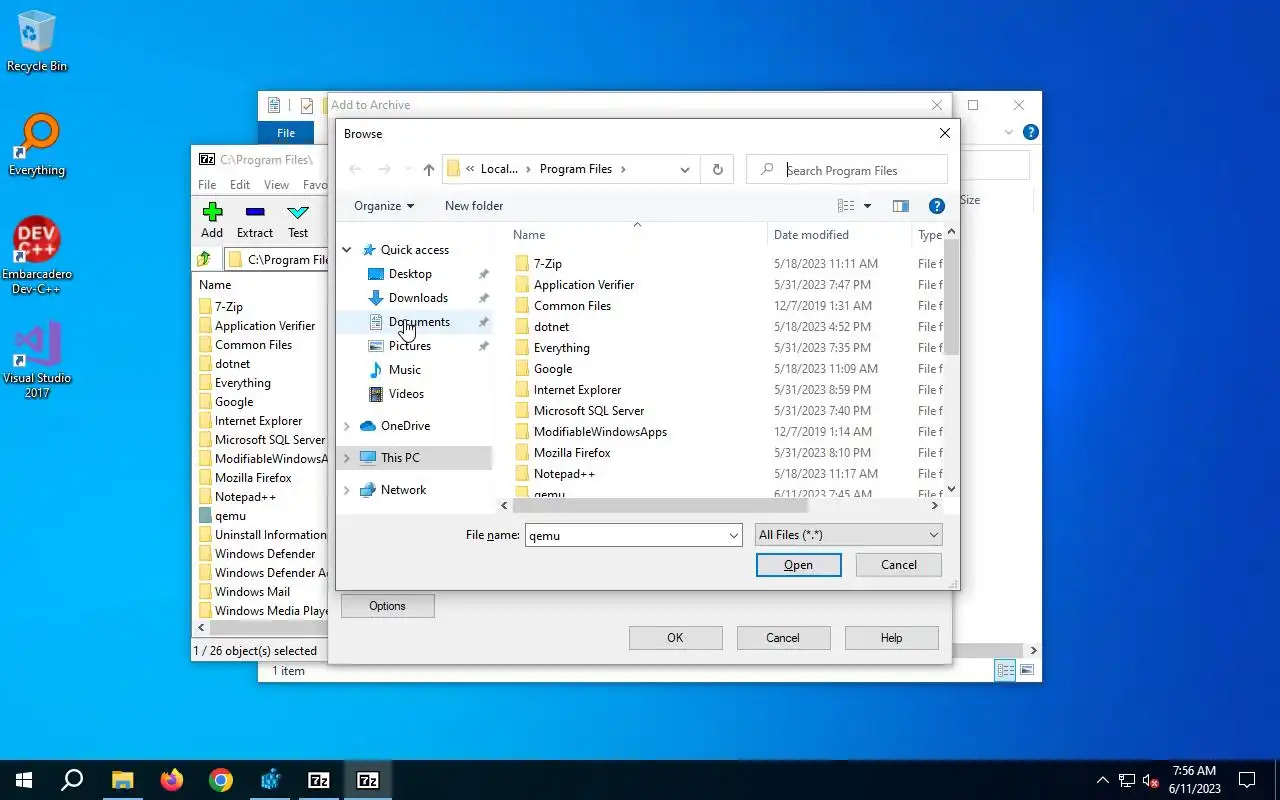The height and width of the screenshot is (800, 1280).
Task: Switch to details view in Explorer window
Action: tap(1006, 670)
